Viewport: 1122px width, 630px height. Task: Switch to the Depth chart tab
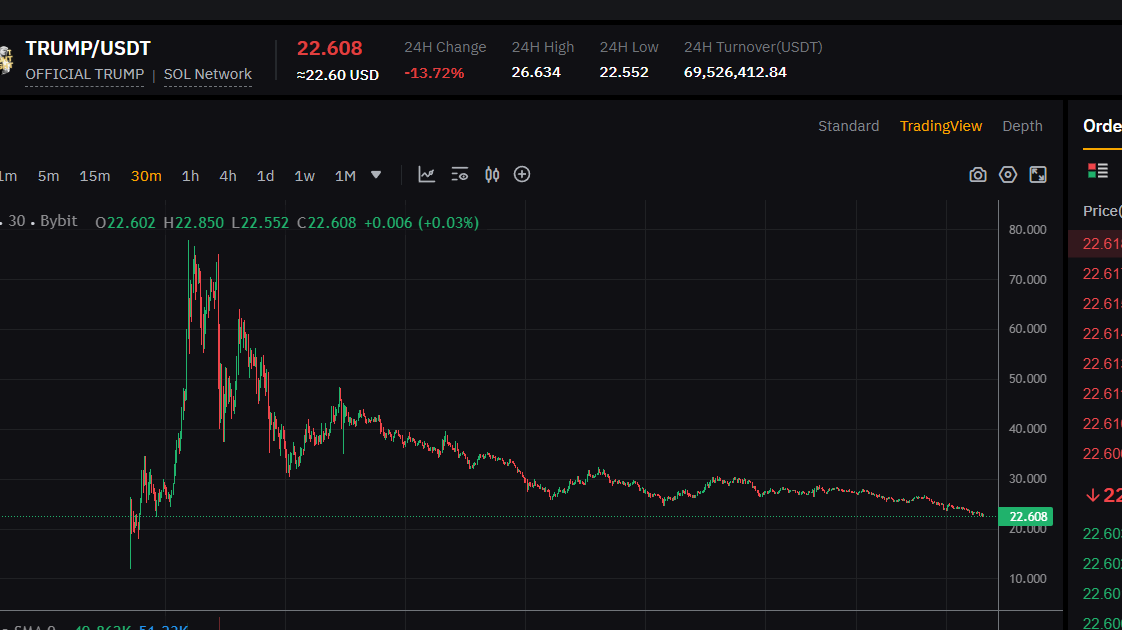coord(1022,126)
